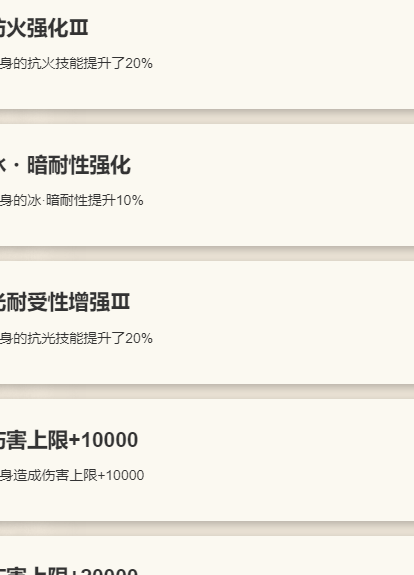
Task: Open the 火强化Ⅲ skill title
Action: click(44, 28)
